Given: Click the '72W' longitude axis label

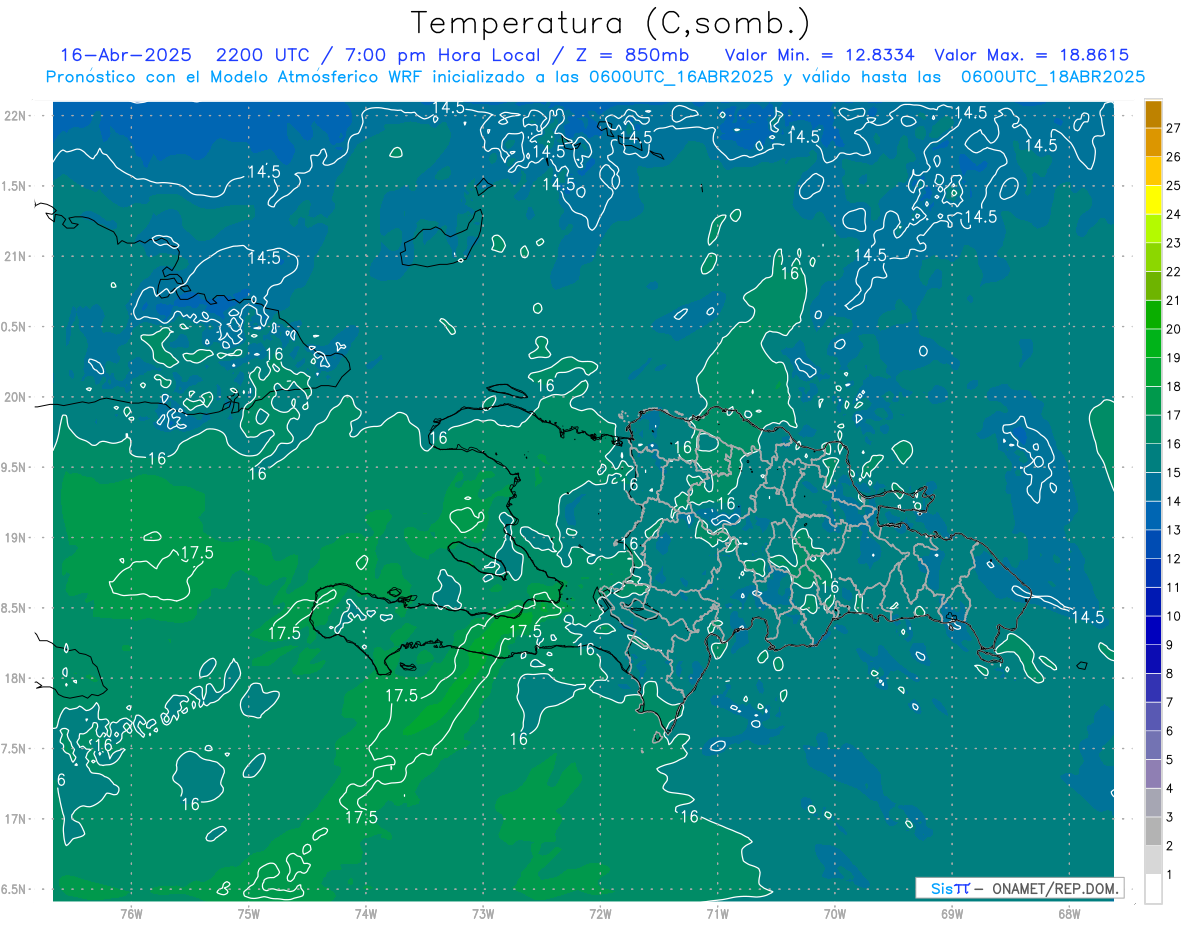Looking at the screenshot, I should point(600,914).
